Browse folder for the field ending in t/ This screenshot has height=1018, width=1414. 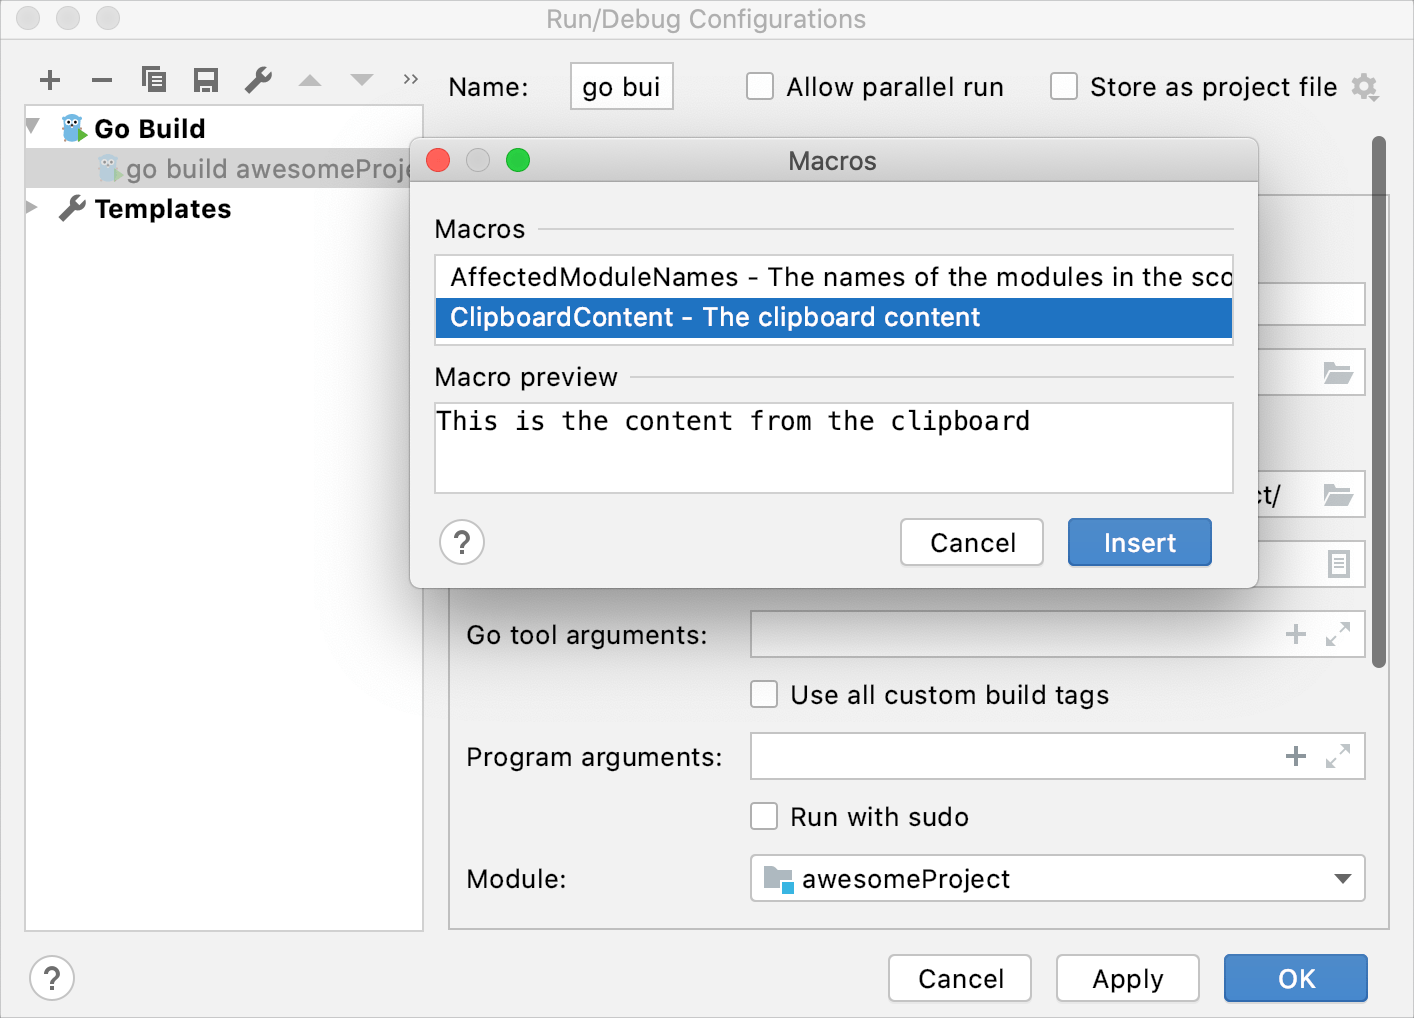[x=1338, y=495]
